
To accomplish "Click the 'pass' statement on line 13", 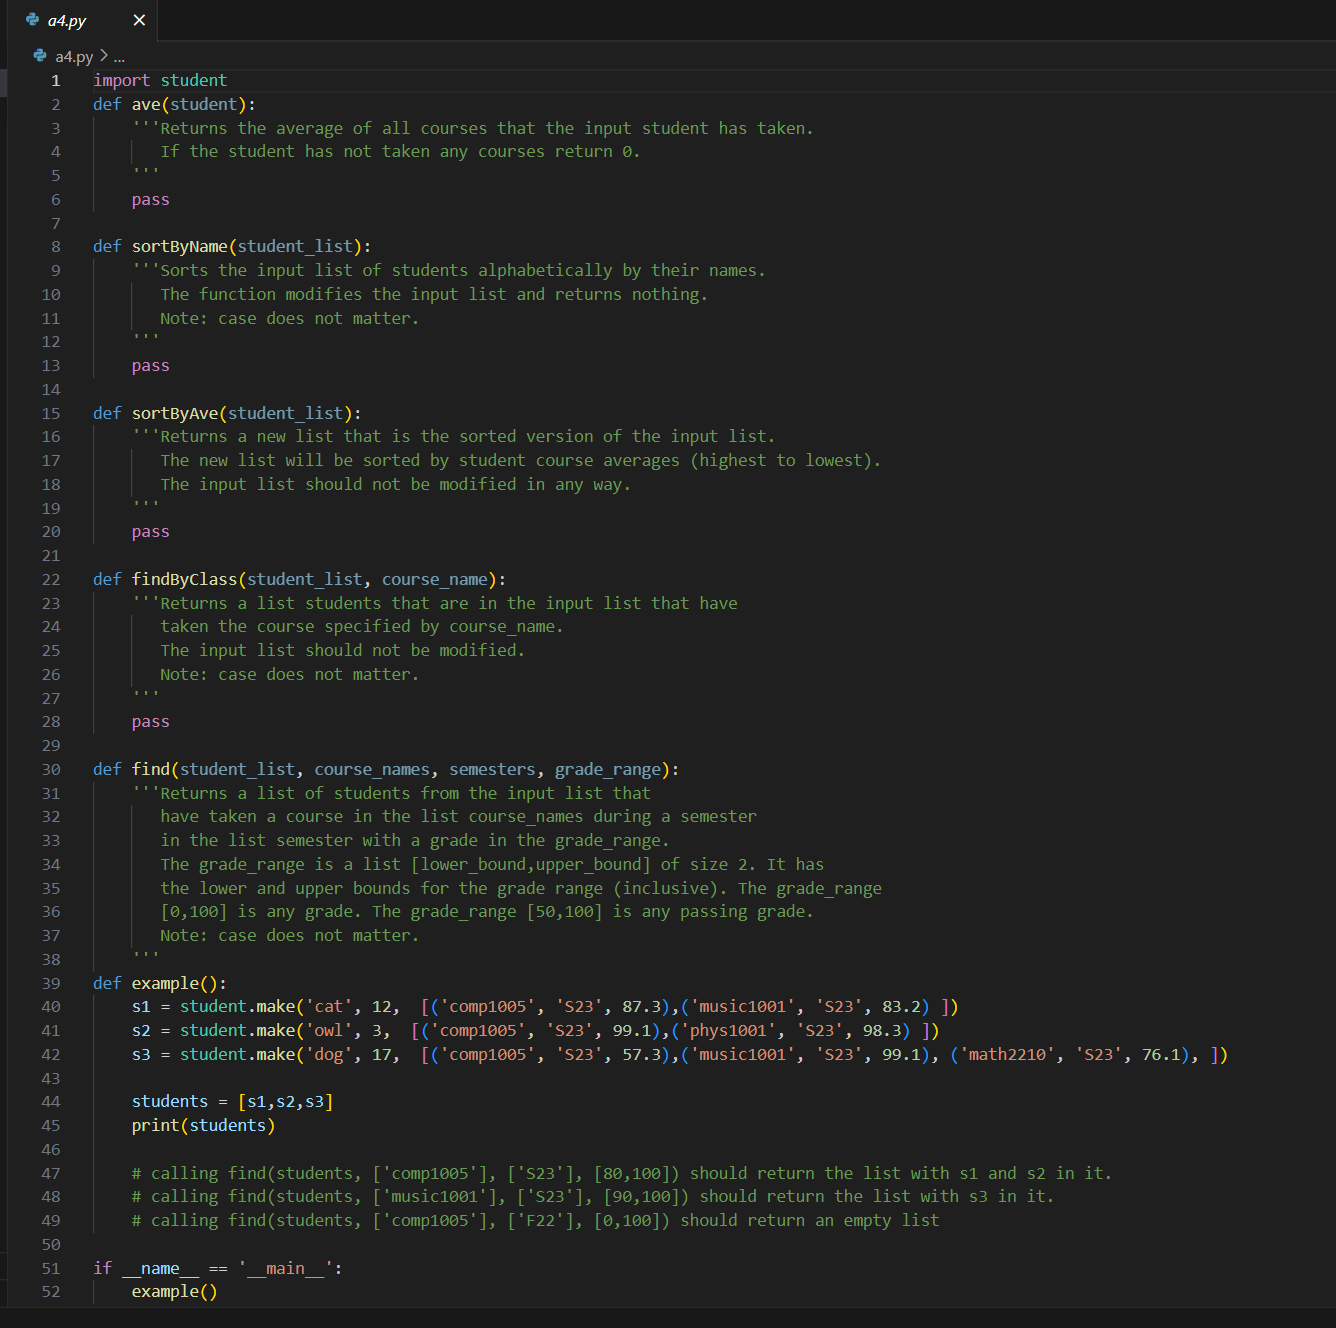I will click(151, 366).
